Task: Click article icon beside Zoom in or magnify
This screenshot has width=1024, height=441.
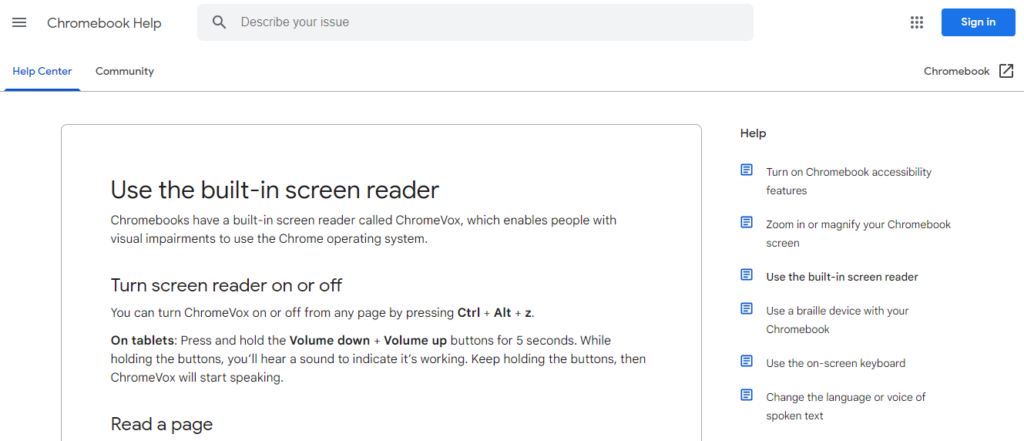Action: point(746,222)
